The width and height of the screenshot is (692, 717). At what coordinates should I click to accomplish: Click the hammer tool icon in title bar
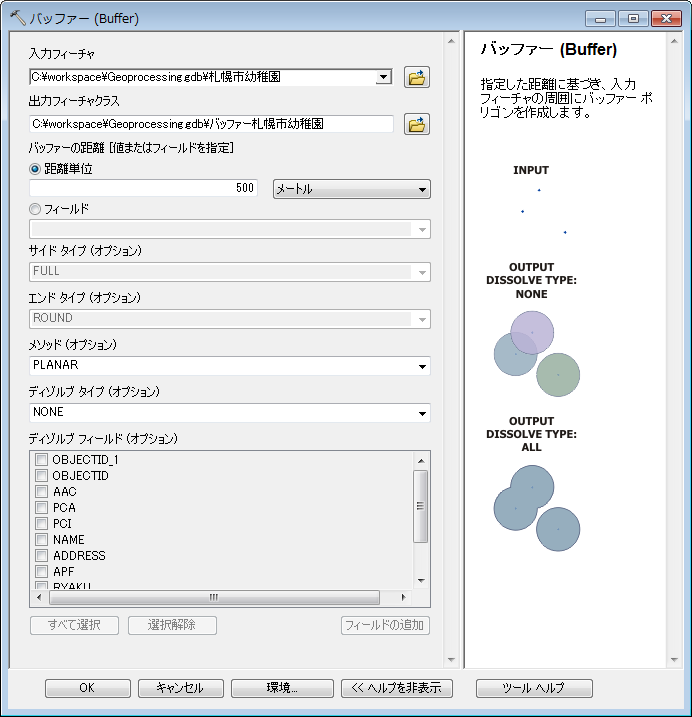pos(15,18)
